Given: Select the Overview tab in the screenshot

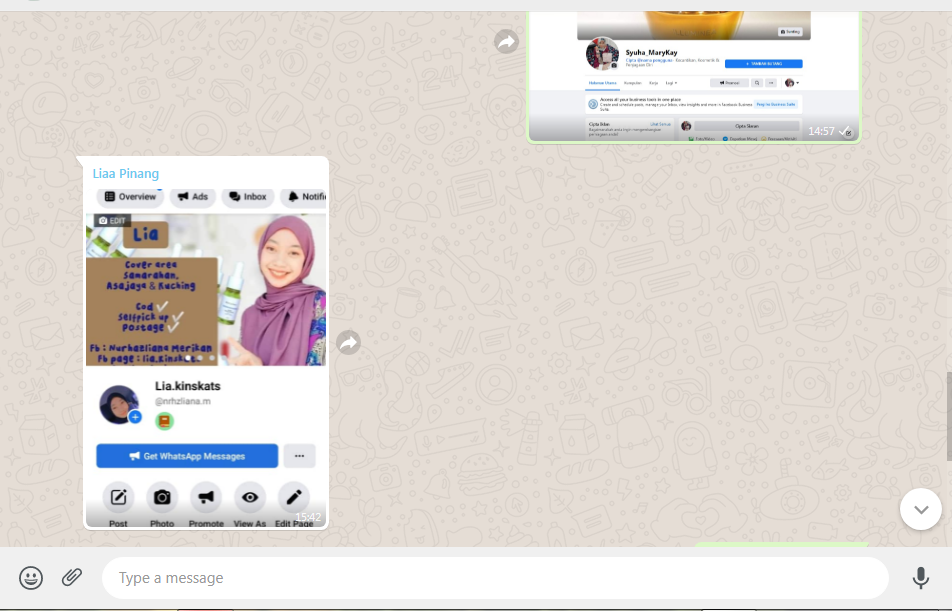Looking at the screenshot, I should (x=130, y=197).
